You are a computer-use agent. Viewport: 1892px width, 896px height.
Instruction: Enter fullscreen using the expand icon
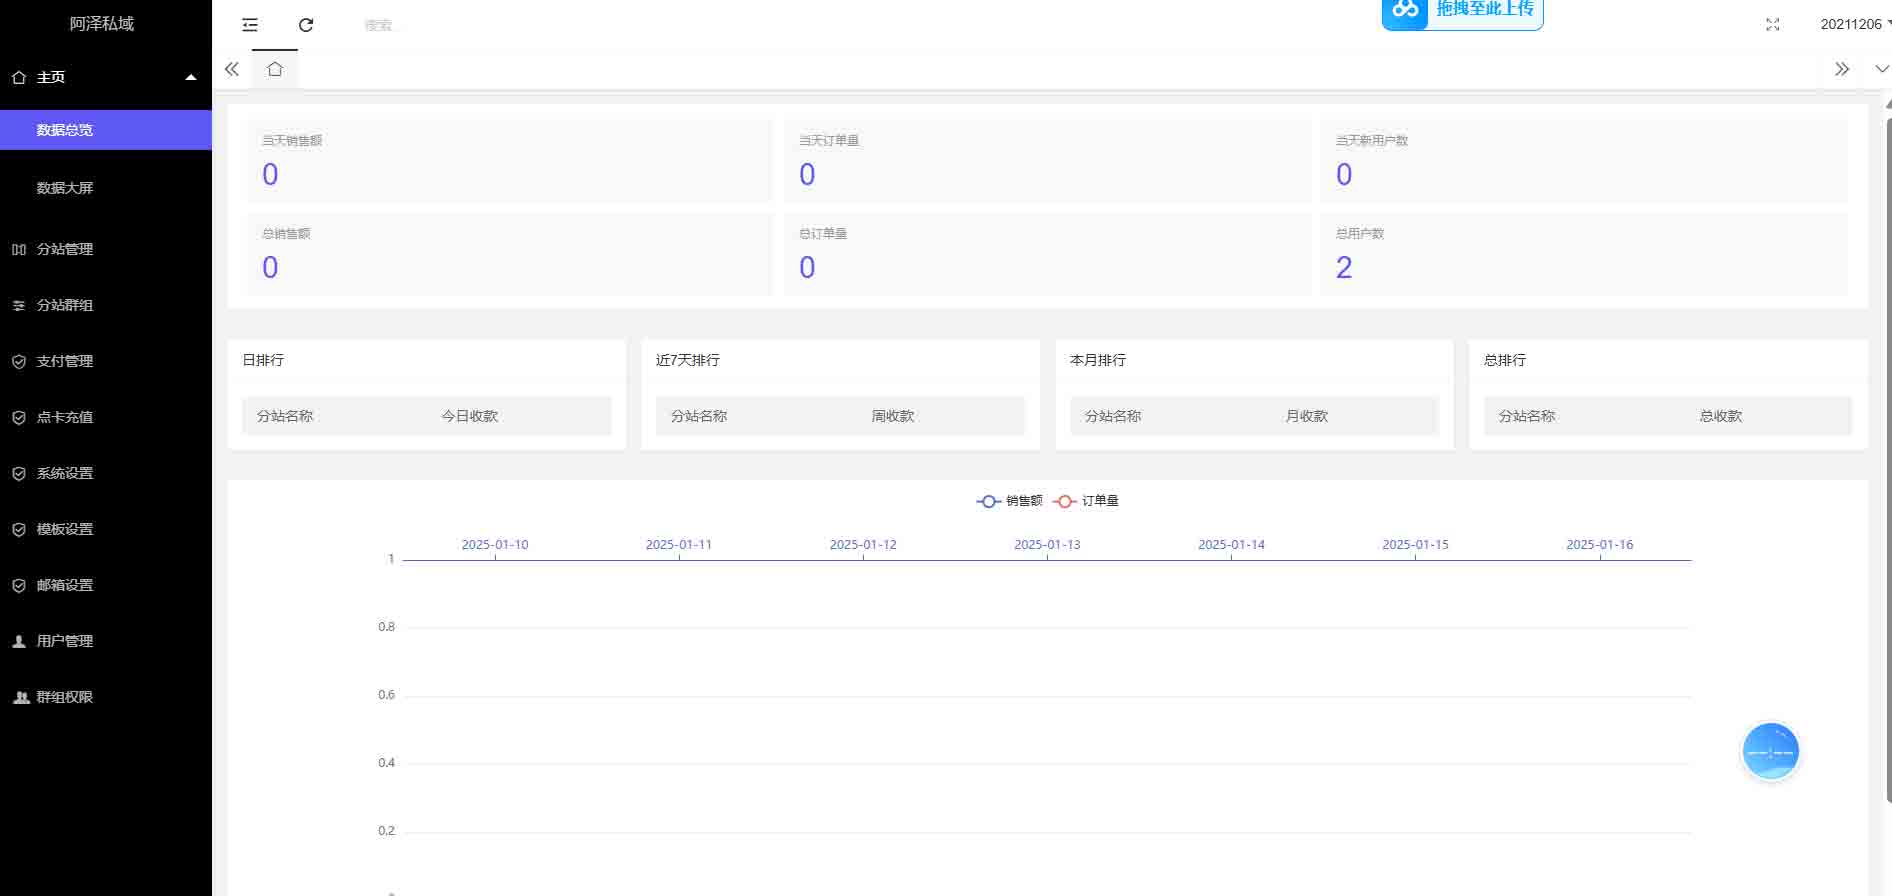1772,25
